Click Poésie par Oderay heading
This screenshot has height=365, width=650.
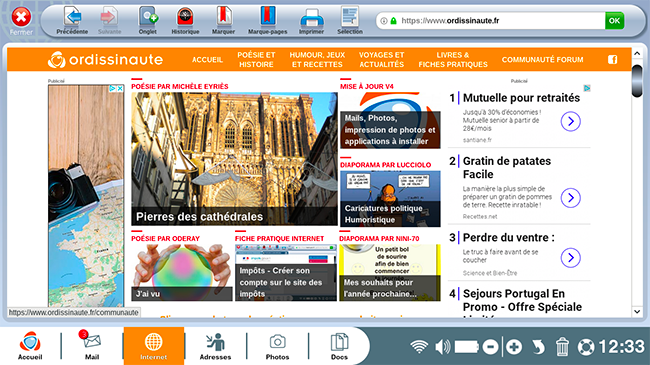tap(165, 238)
